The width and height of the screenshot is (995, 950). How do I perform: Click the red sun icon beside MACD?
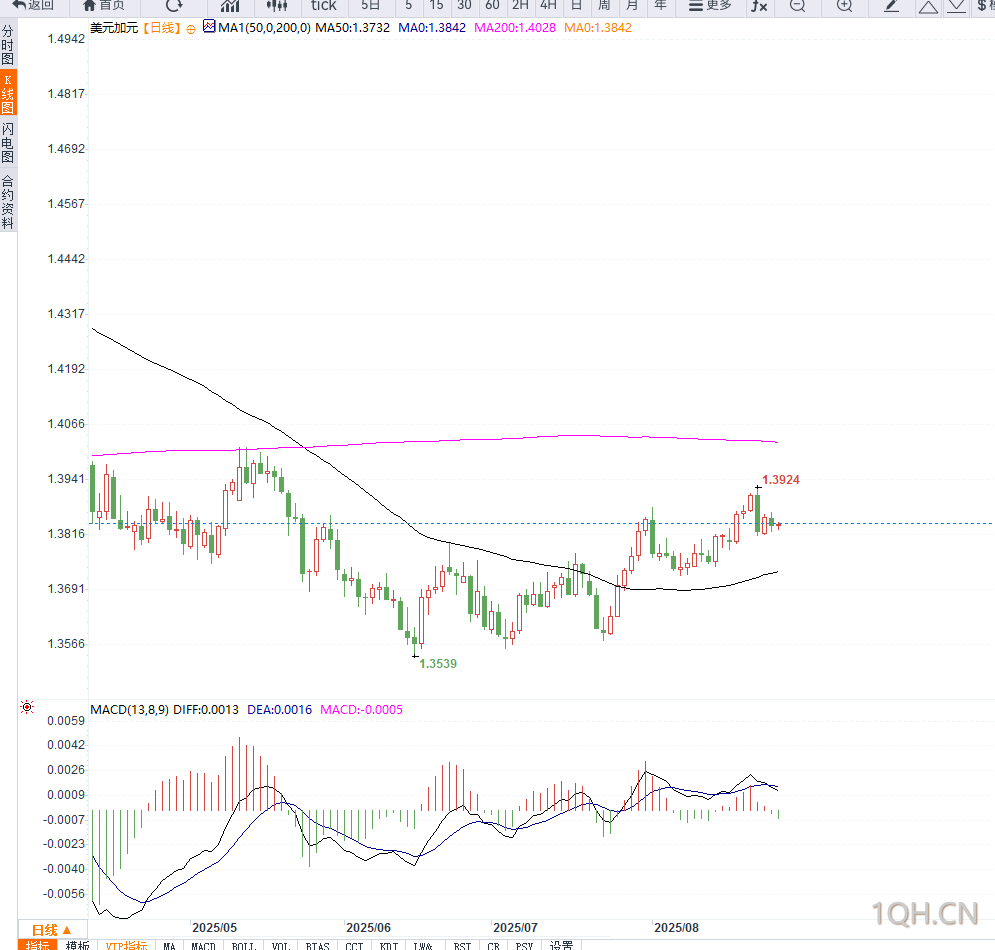[x=27, y=707]
